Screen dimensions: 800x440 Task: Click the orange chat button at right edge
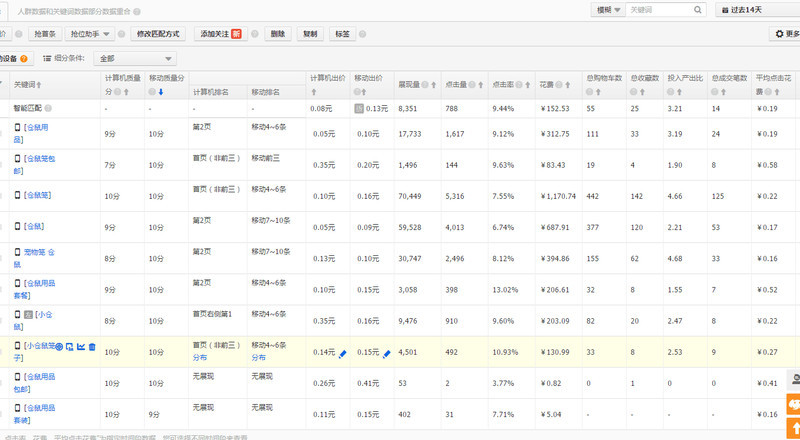[793, 403]
